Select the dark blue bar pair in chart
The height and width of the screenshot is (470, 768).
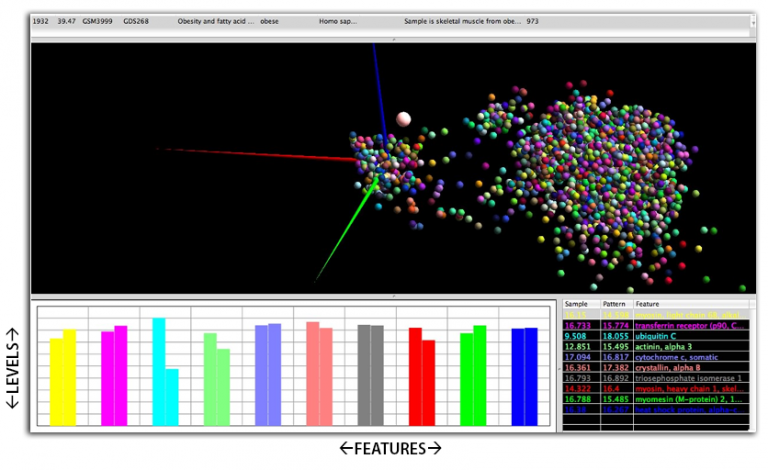(524, 376)
